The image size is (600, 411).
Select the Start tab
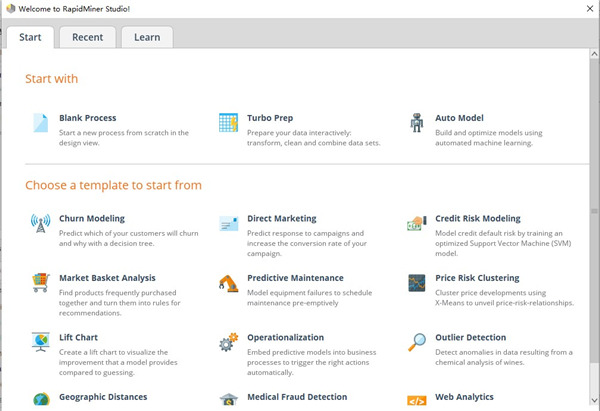(x=28, y=38)
